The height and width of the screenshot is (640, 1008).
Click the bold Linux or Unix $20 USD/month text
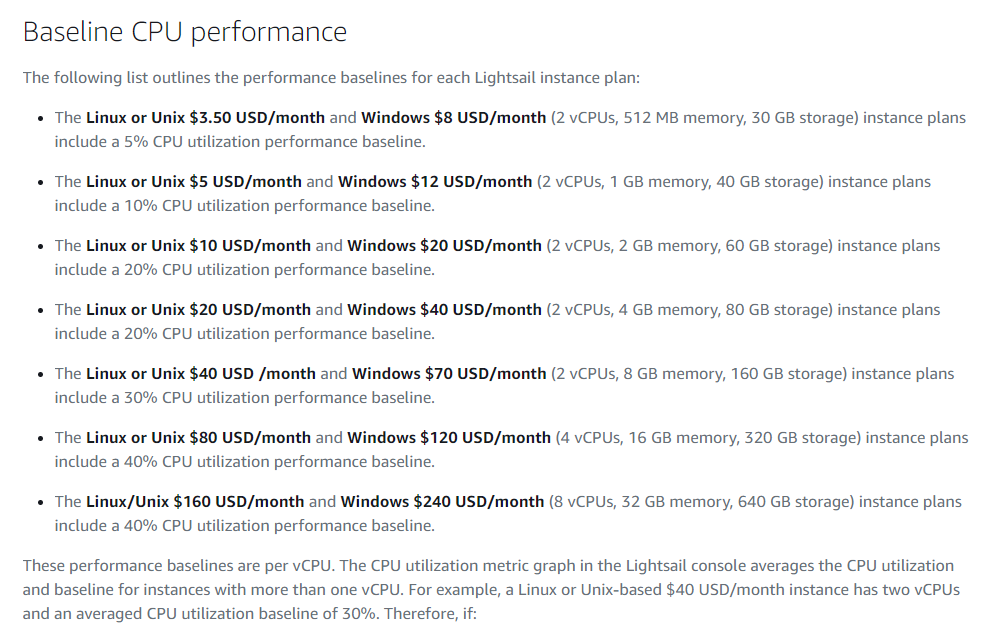(198, 310)
